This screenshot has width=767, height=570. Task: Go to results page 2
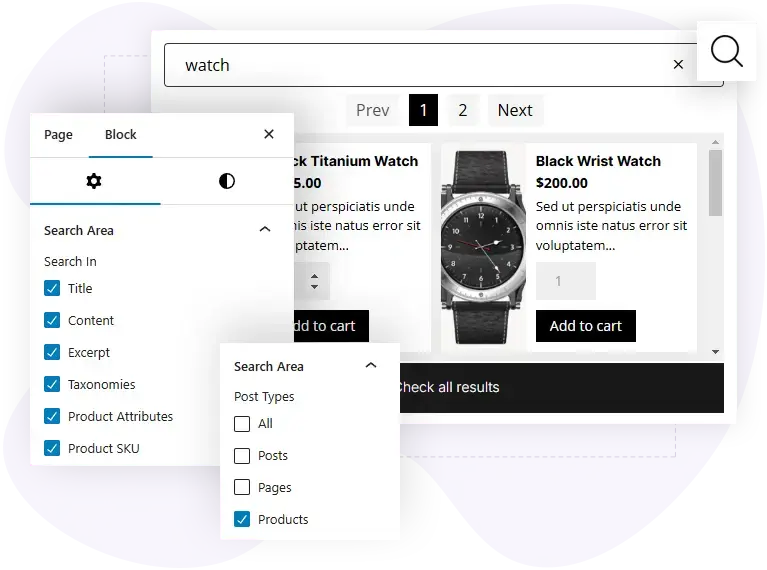point(463,110)
